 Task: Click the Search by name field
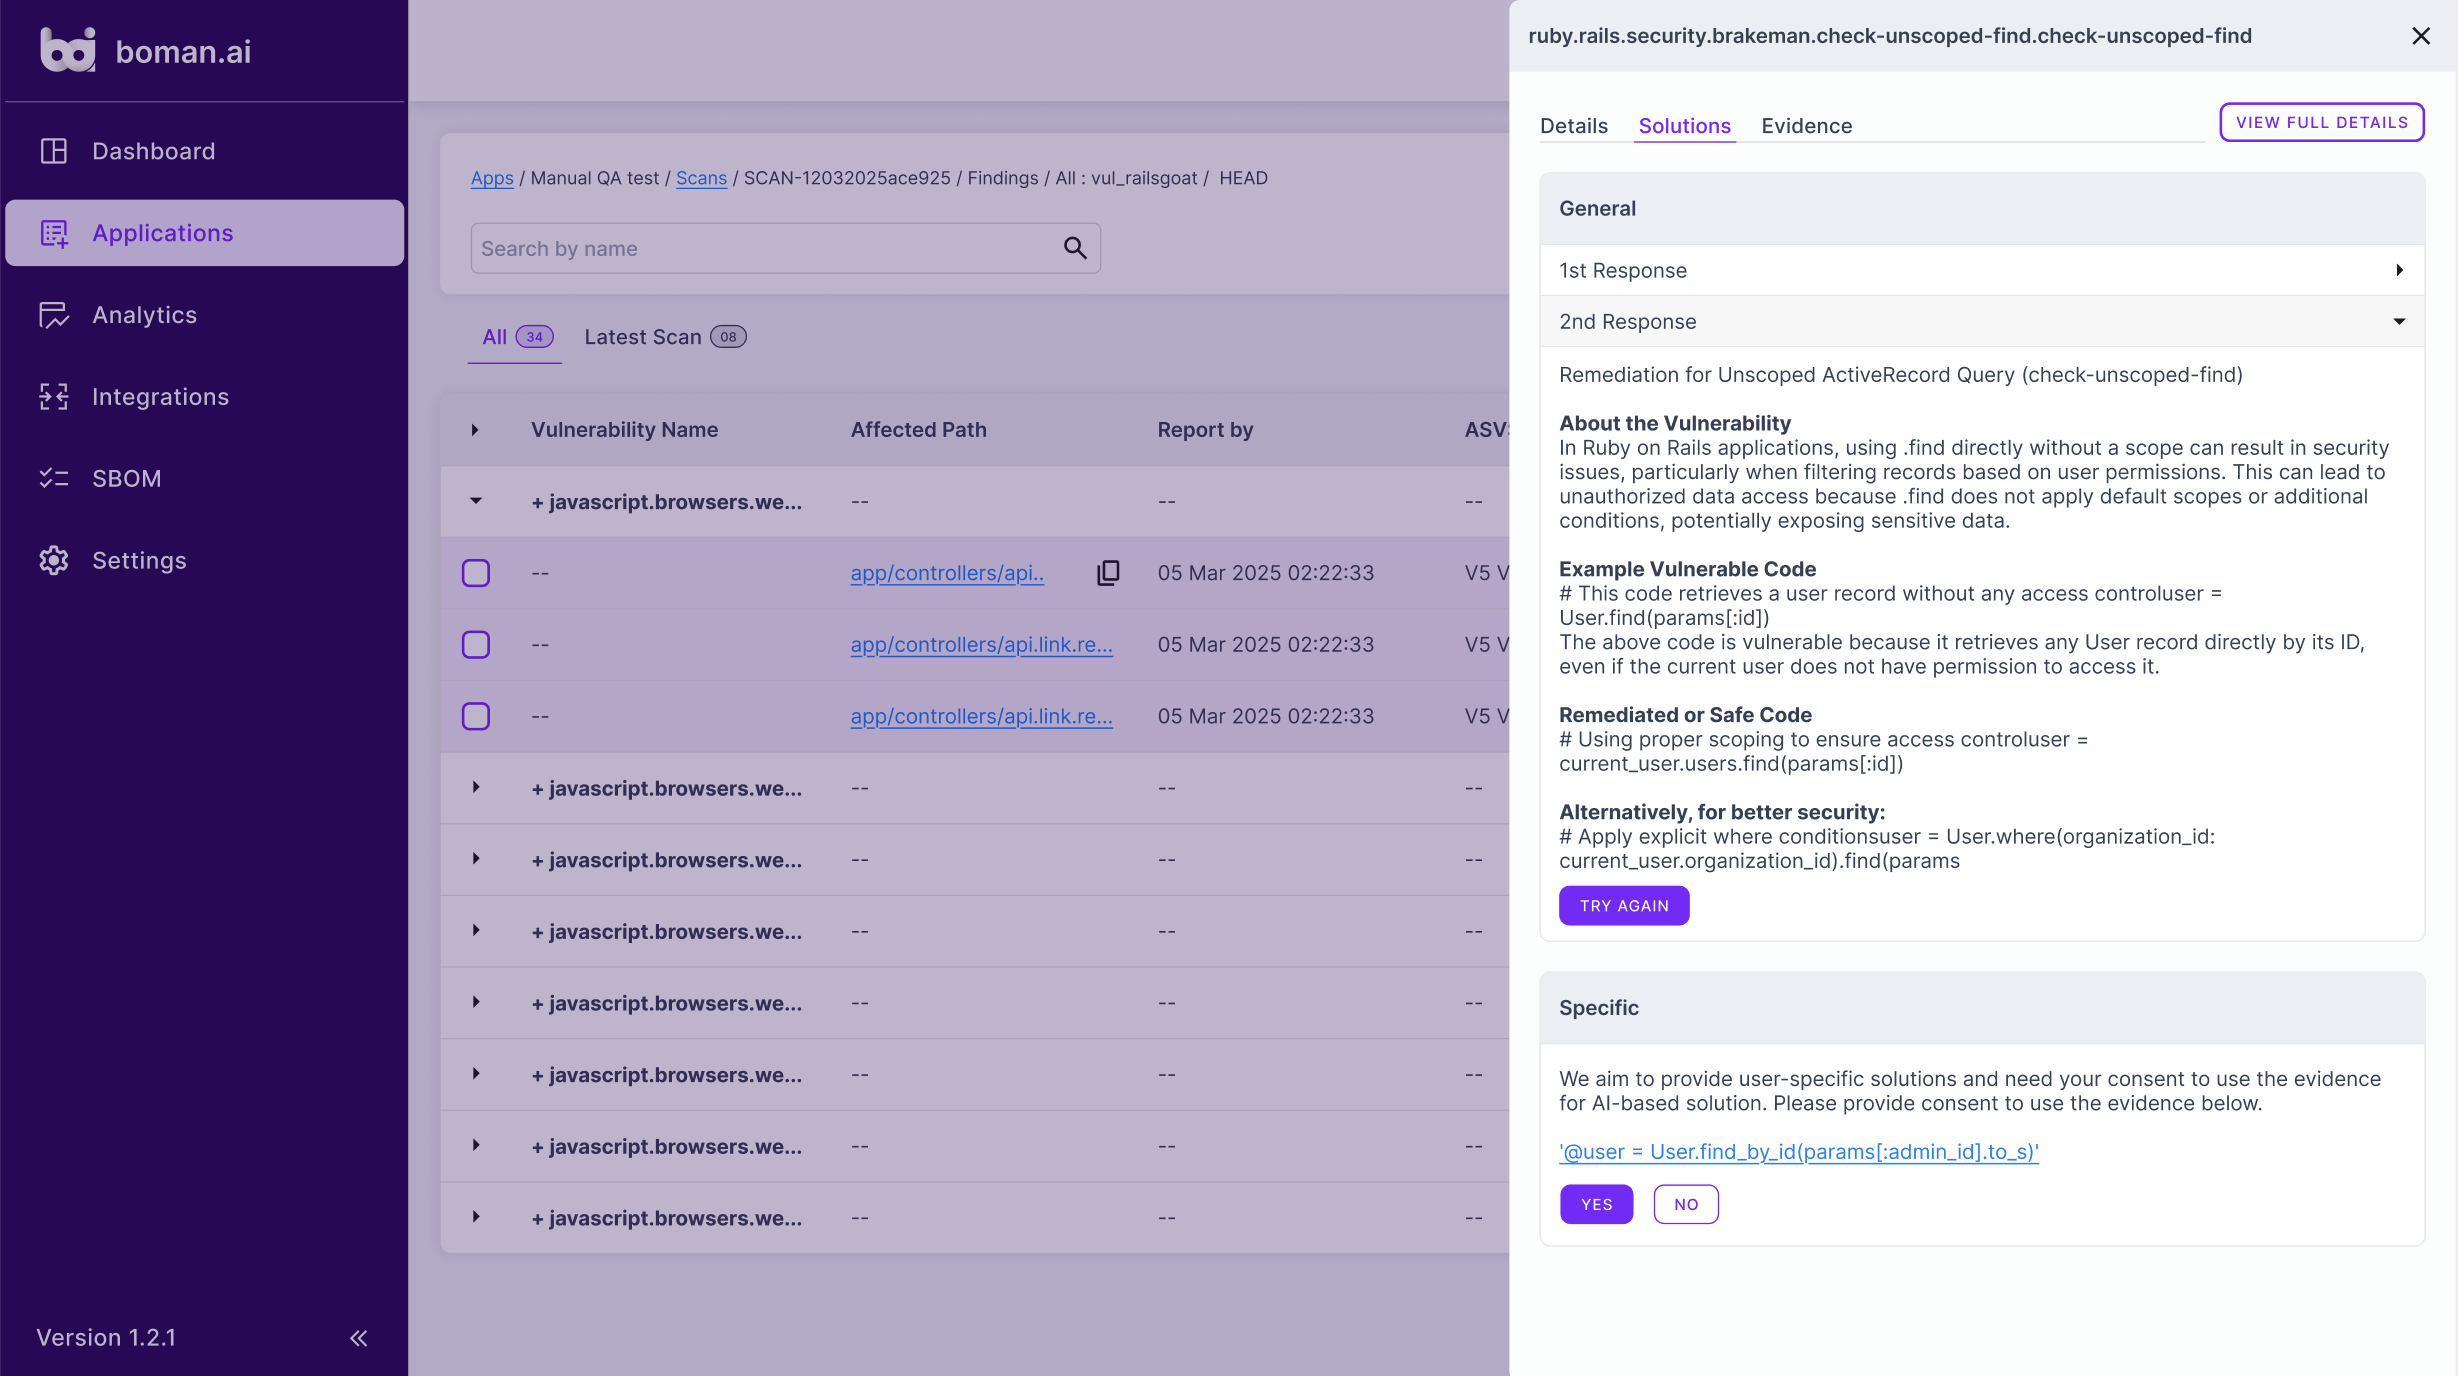[765, 249]
